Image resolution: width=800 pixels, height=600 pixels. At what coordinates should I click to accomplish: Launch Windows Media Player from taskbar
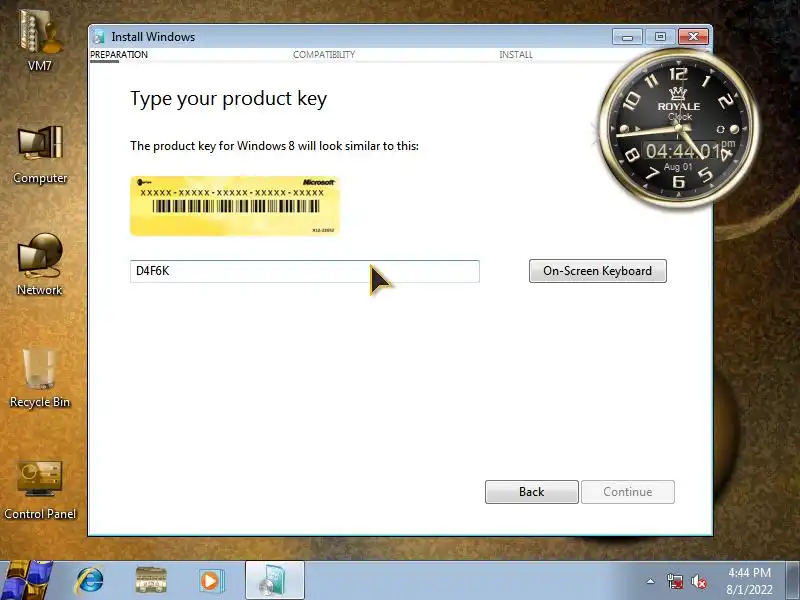pos(211,581)
